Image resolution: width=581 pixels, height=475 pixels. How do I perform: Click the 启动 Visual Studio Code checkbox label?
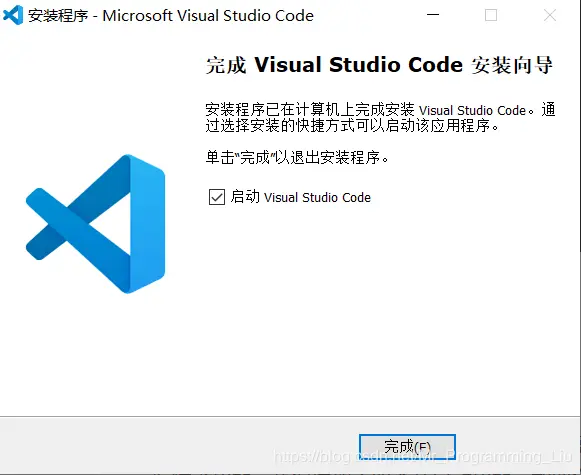pos(301,197)
